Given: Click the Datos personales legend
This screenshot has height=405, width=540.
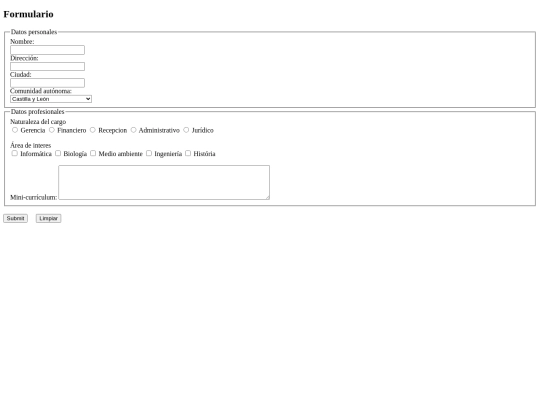Looking at the screenshot, I should pos(34,32).
